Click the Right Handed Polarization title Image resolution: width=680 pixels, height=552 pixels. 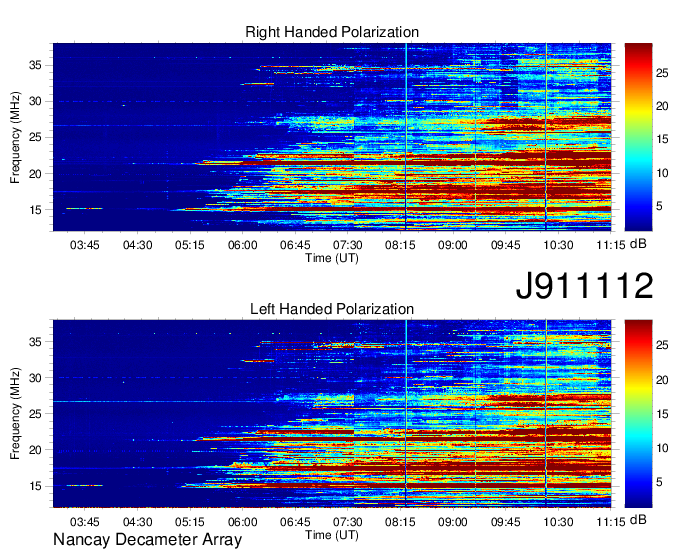(x=332, y=32)
